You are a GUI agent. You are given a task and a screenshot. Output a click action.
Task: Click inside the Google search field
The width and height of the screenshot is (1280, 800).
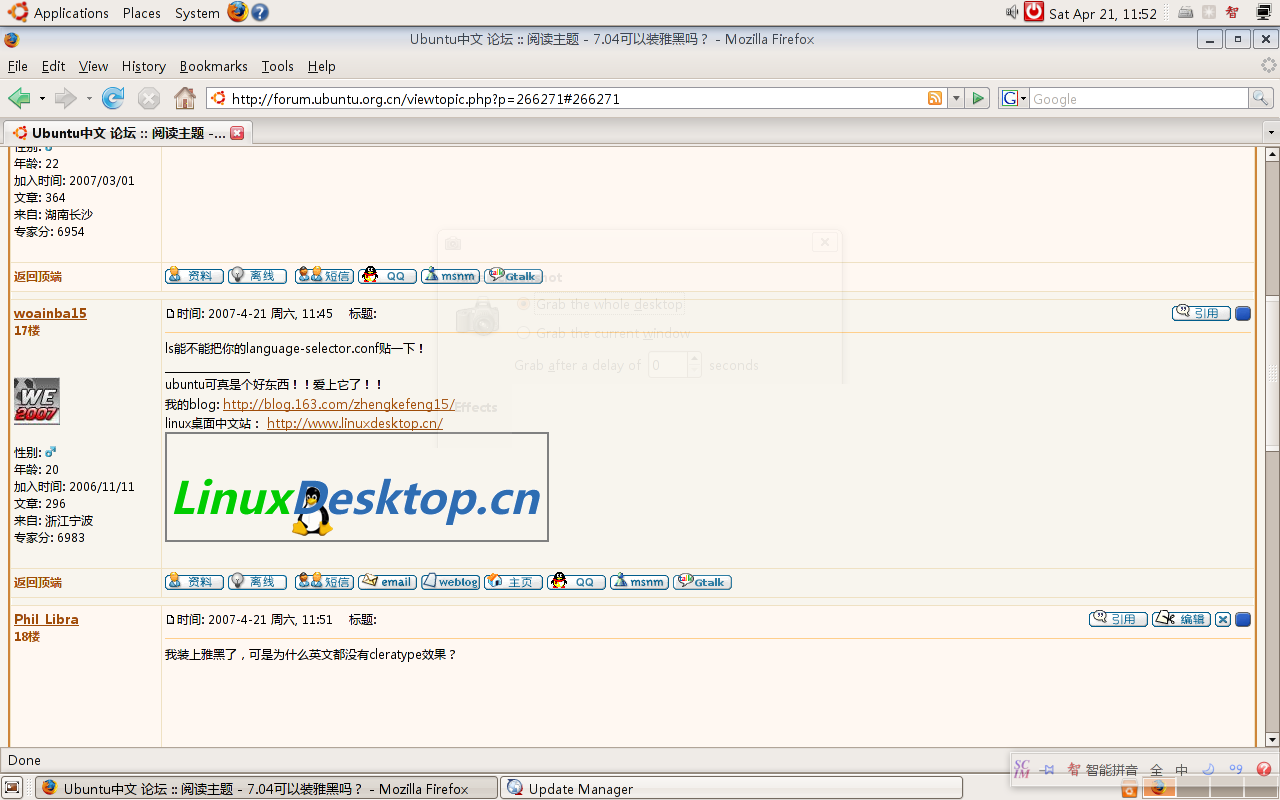coord(1138,98)
